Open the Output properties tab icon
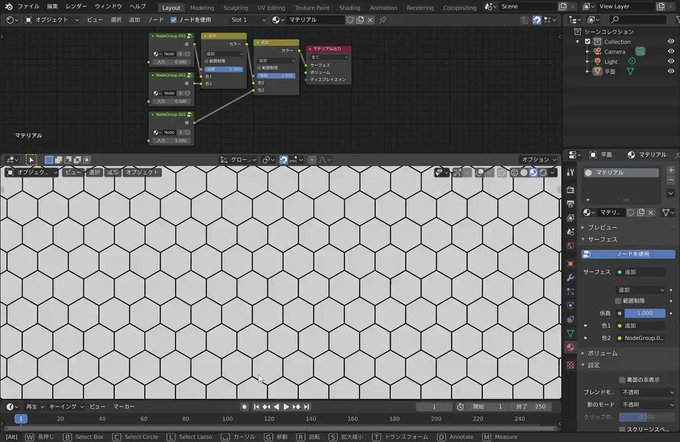 click(x=571, y=204)
